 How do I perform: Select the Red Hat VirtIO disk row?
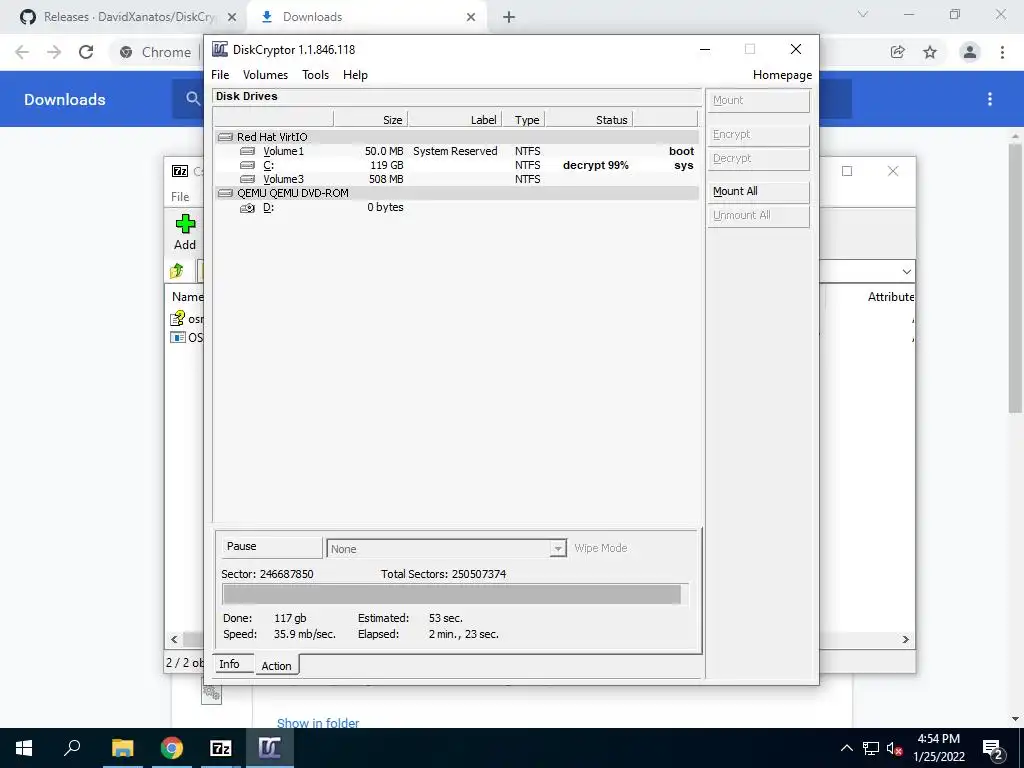(x=456, y=136)
